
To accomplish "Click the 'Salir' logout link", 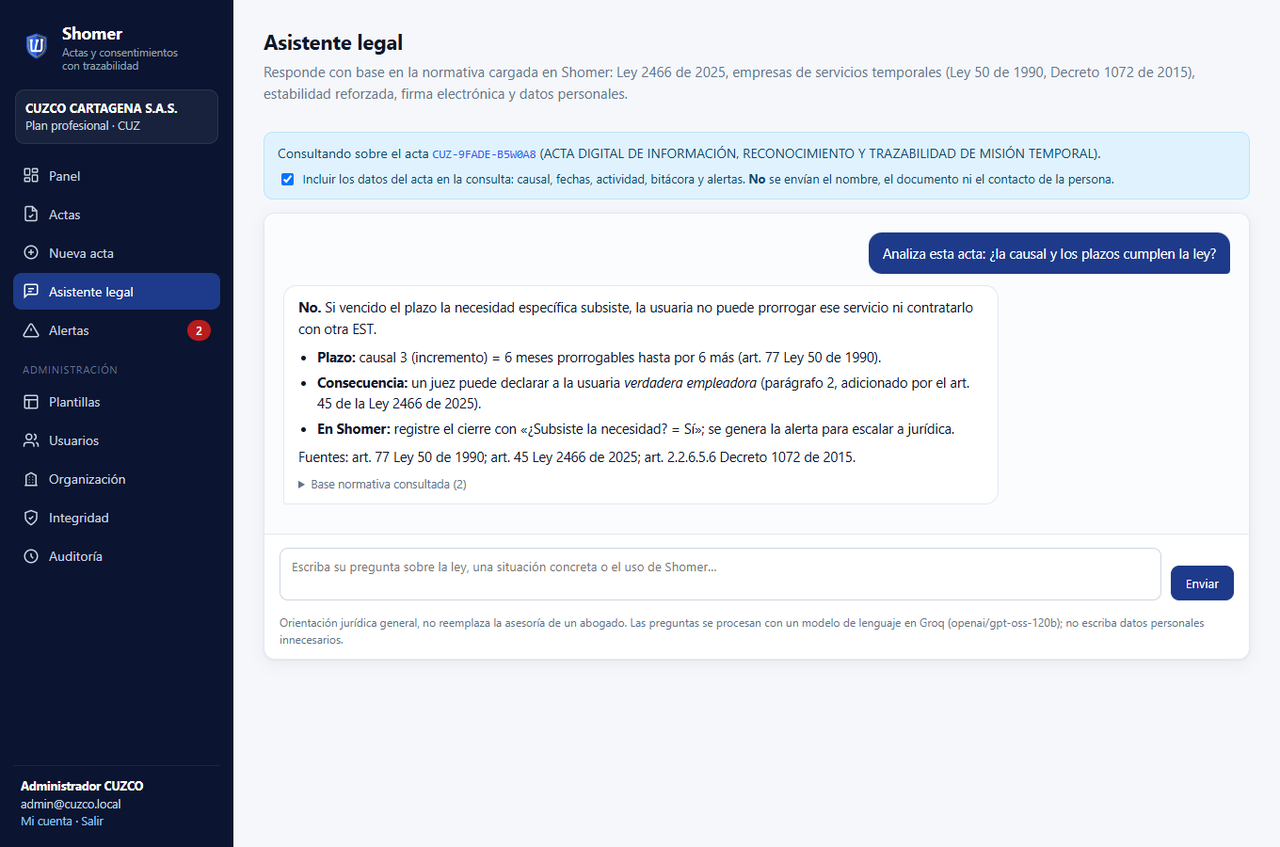I will pos(92,821).
